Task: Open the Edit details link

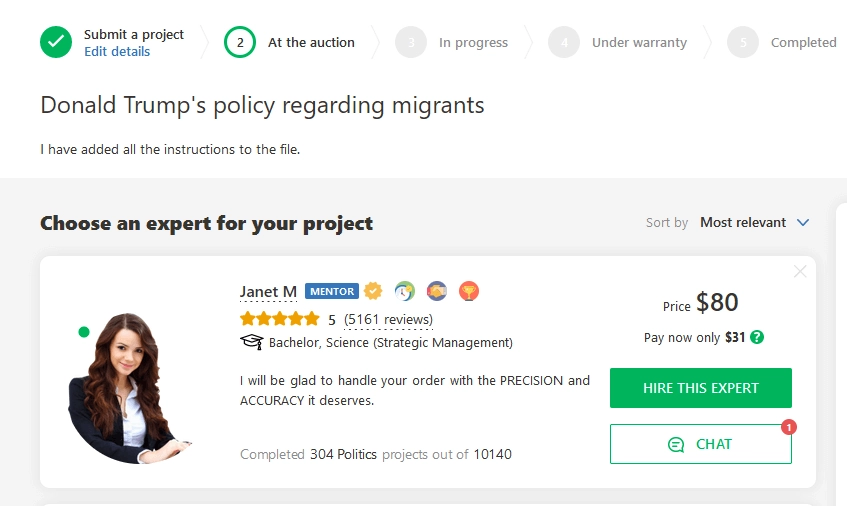Action: 117,51
